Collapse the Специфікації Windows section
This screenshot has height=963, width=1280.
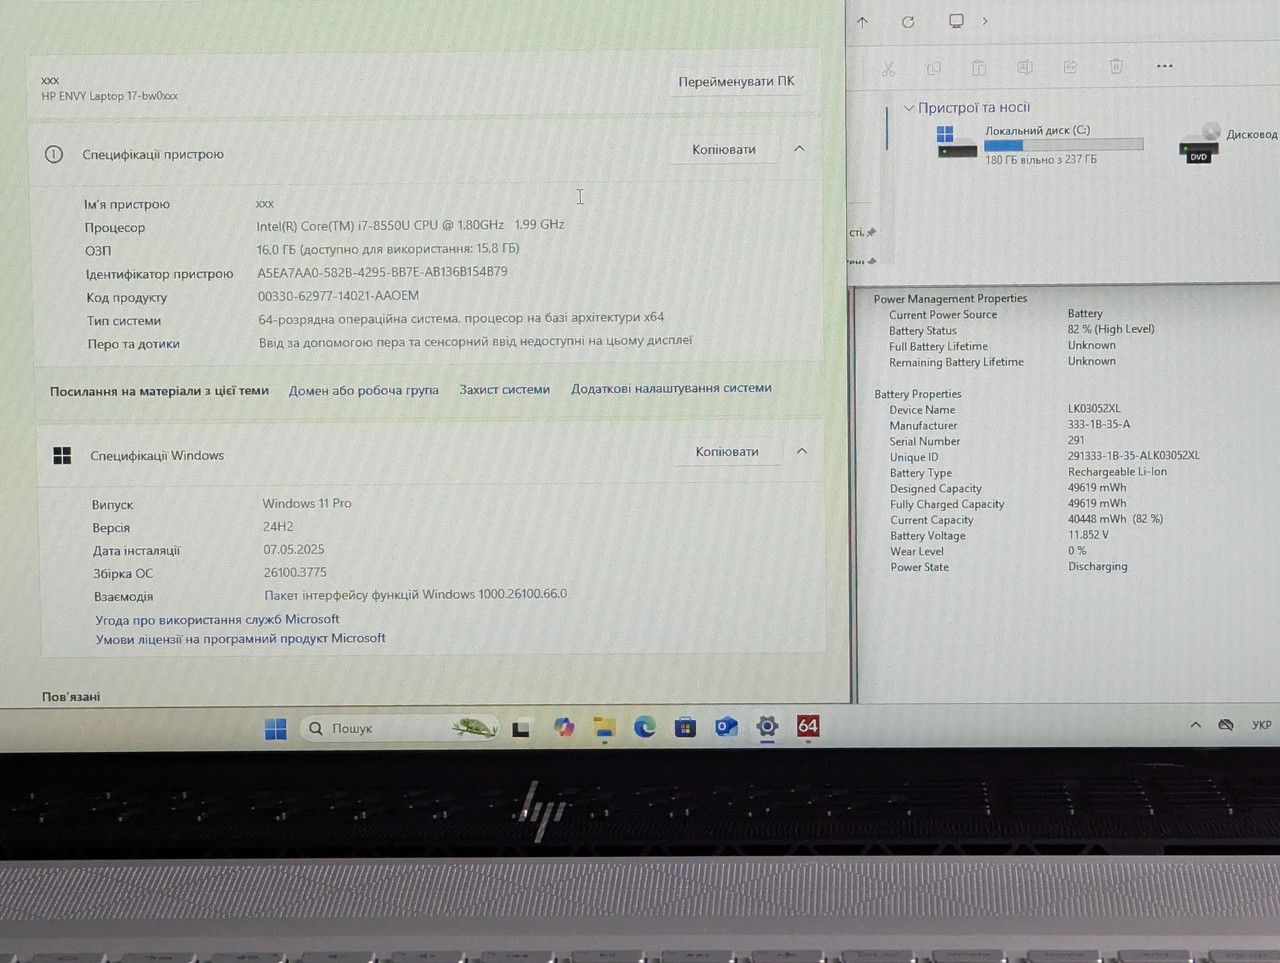click(x=802, y=452)
